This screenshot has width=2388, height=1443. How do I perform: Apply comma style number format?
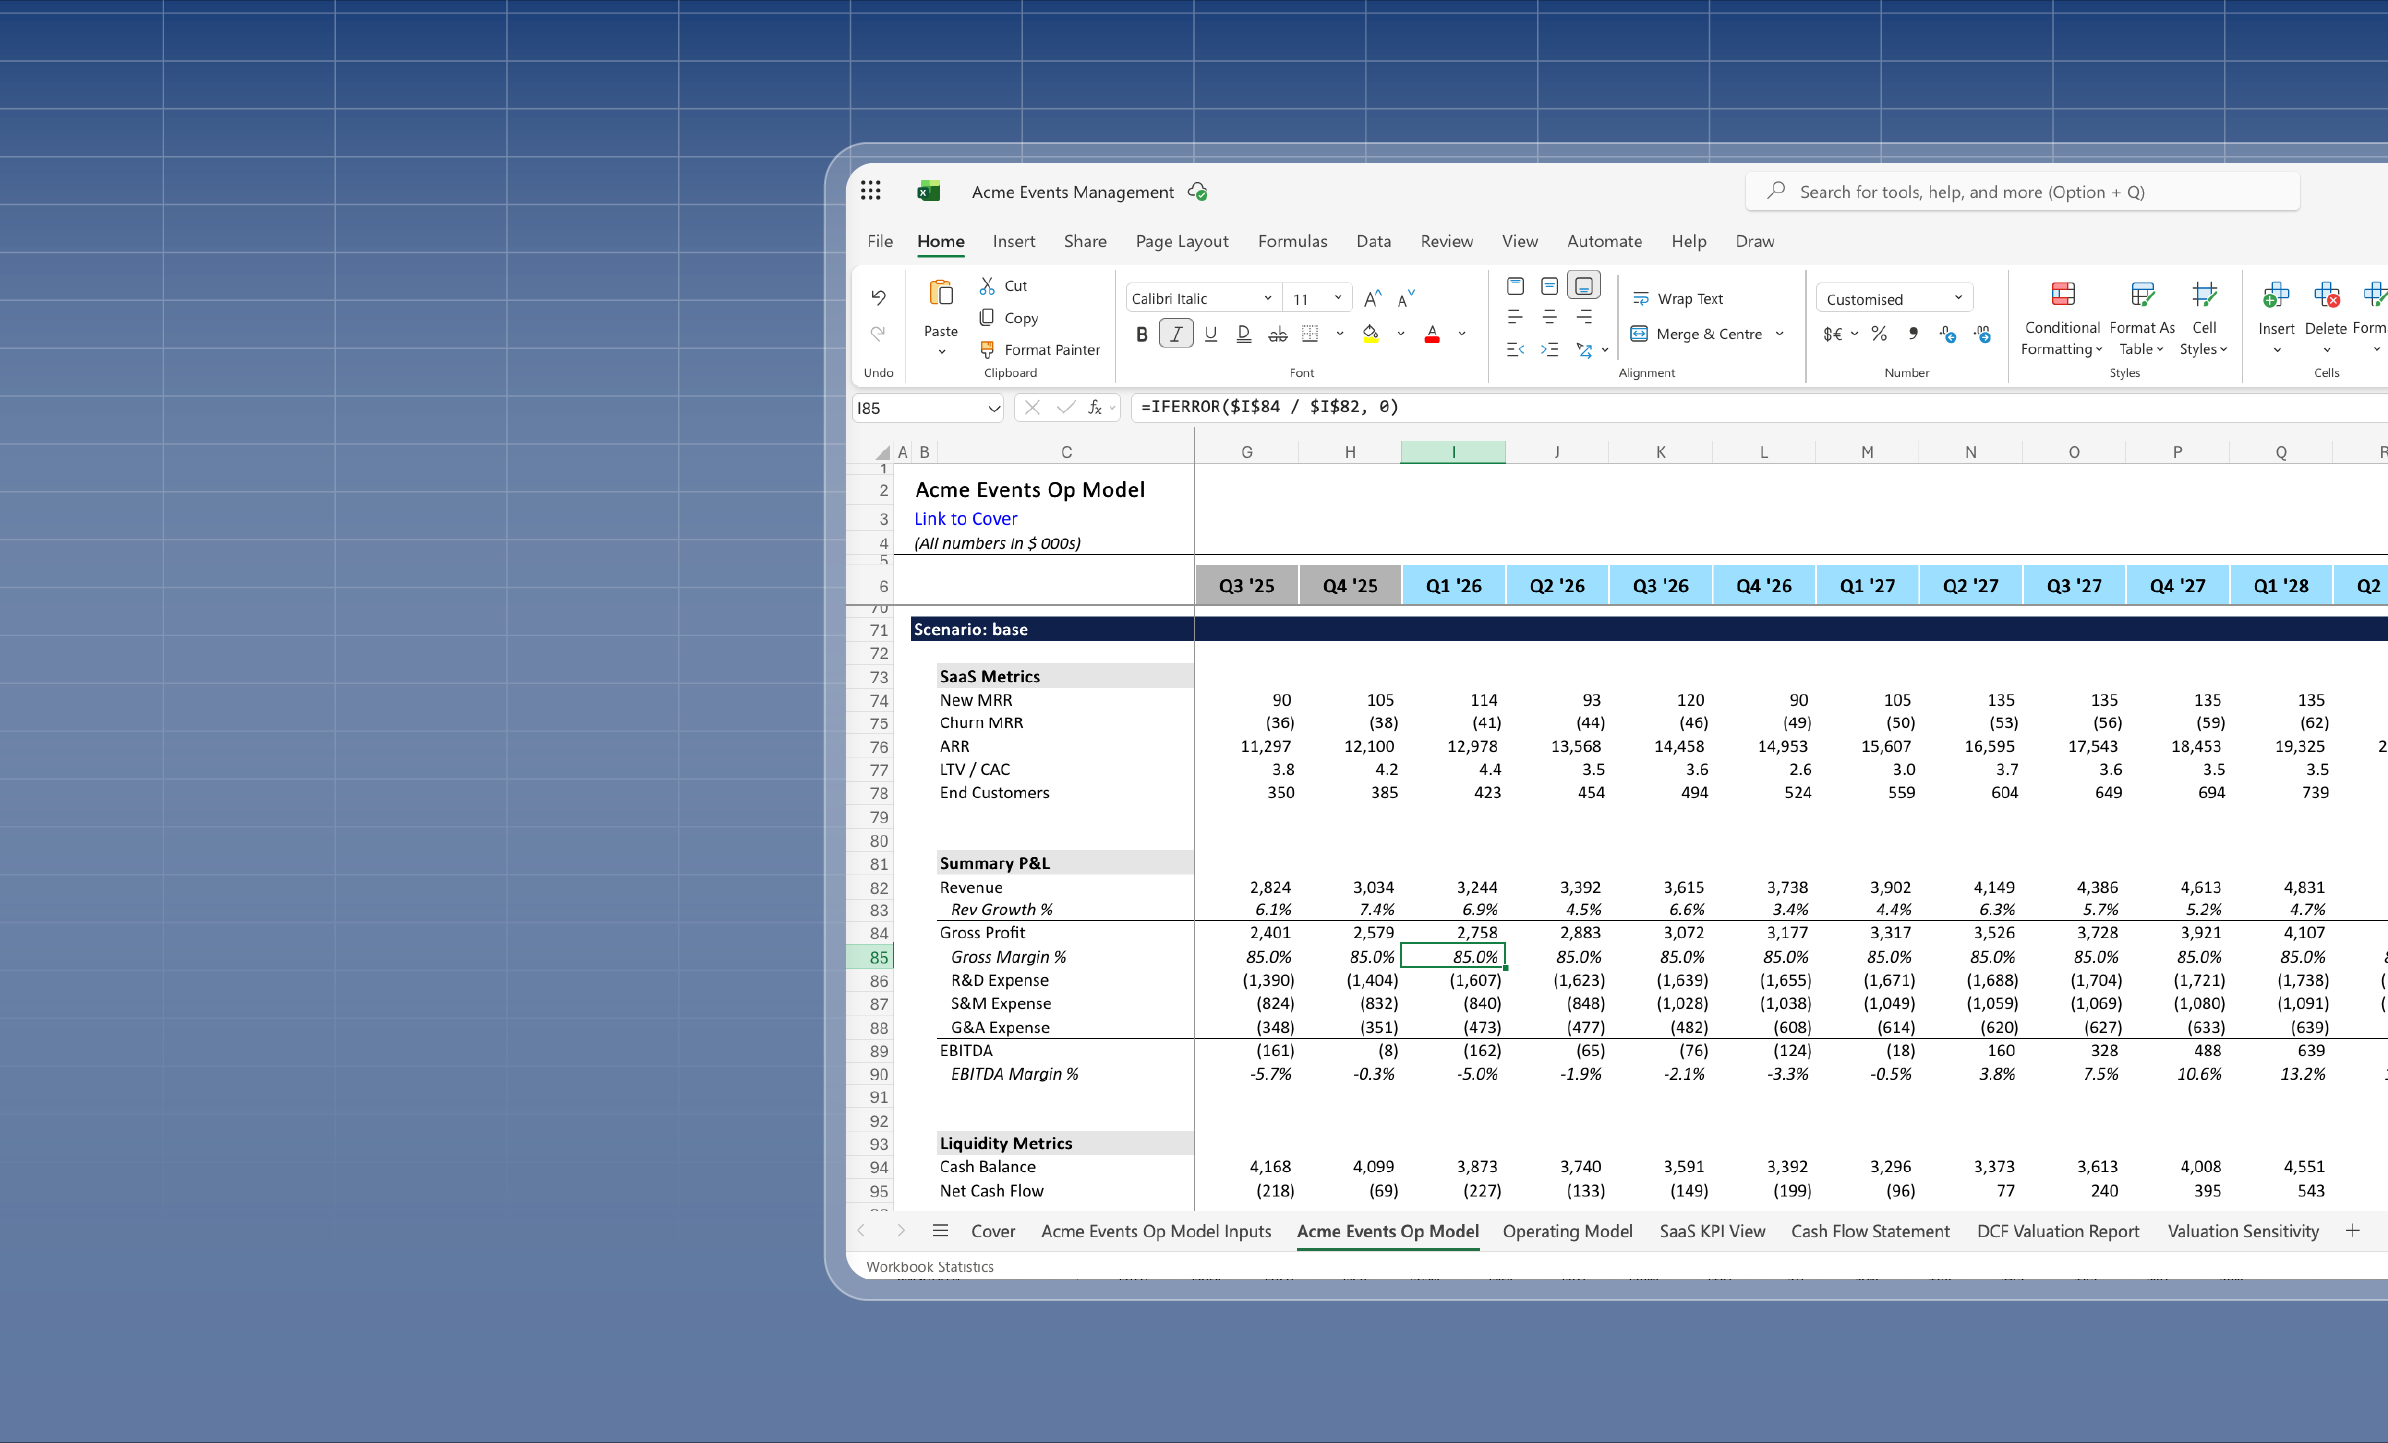pyautogui.click(x=1913, y=334)
